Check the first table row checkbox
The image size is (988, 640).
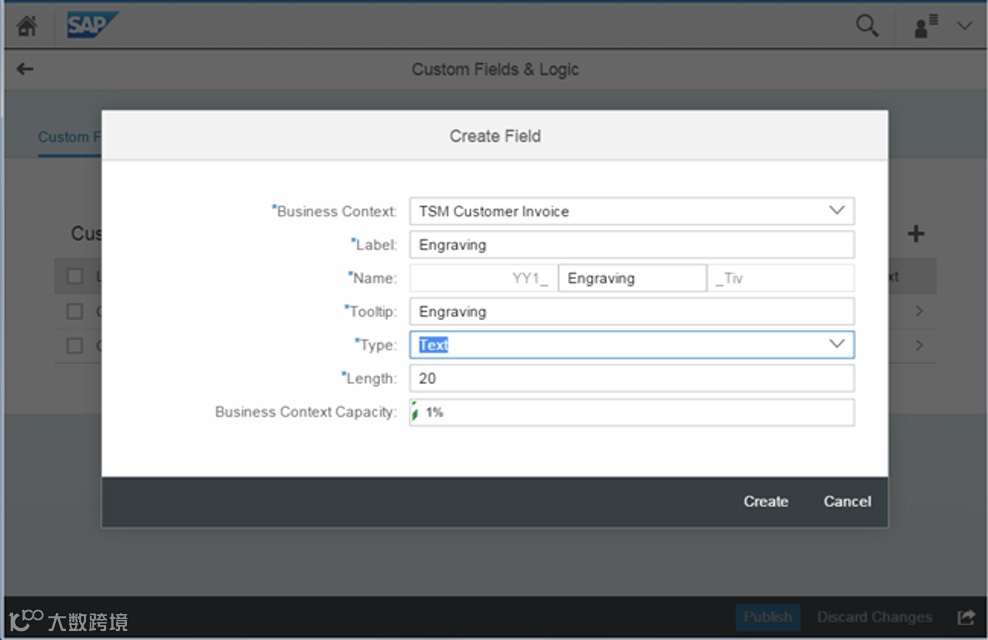[x=75, y=311]
